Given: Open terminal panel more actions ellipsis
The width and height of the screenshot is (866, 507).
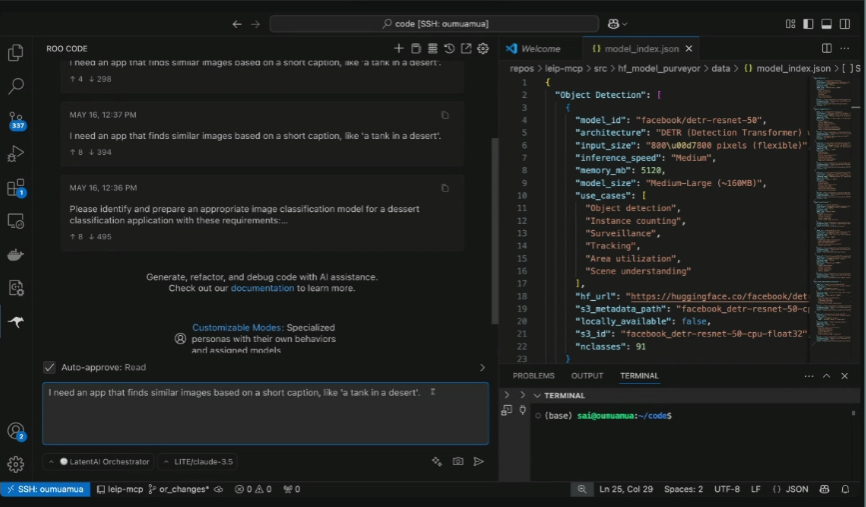Looking at the screenshot, I should (809, 376).
